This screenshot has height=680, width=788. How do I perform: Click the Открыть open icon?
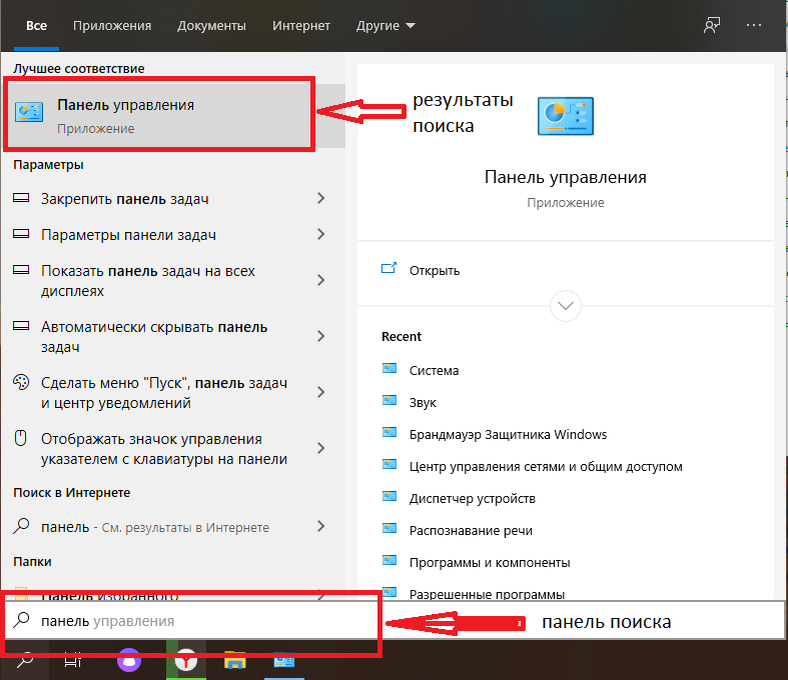pos(389,268)
